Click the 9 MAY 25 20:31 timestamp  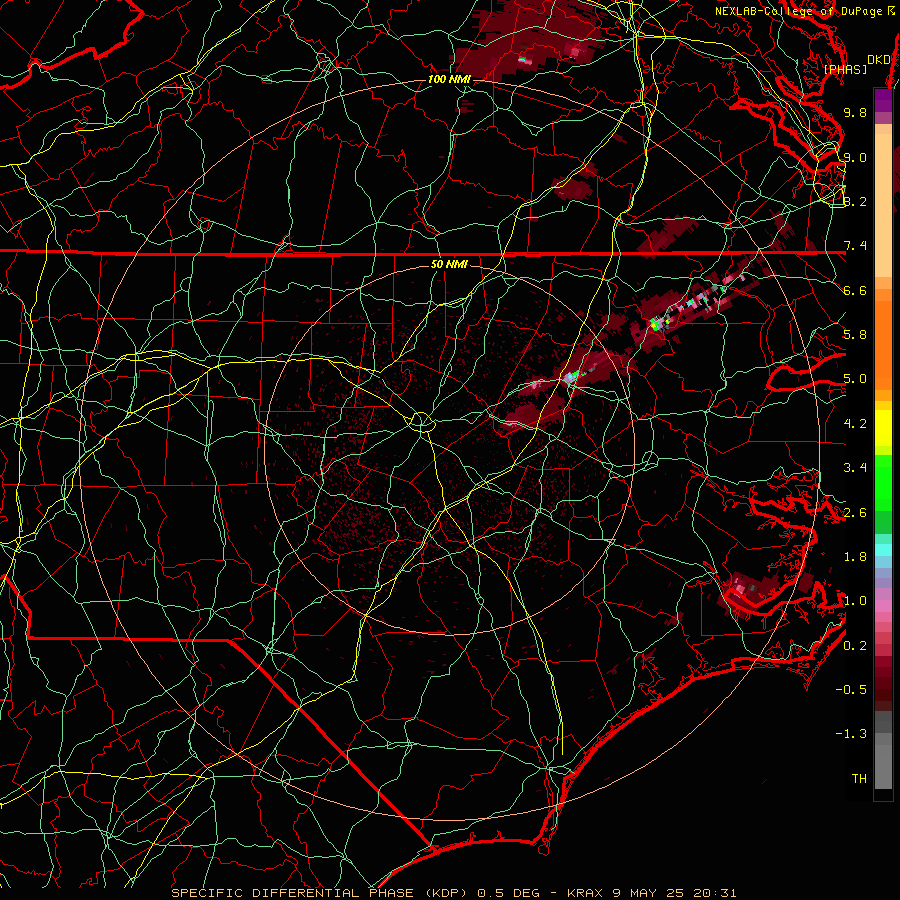pos(674,893)
